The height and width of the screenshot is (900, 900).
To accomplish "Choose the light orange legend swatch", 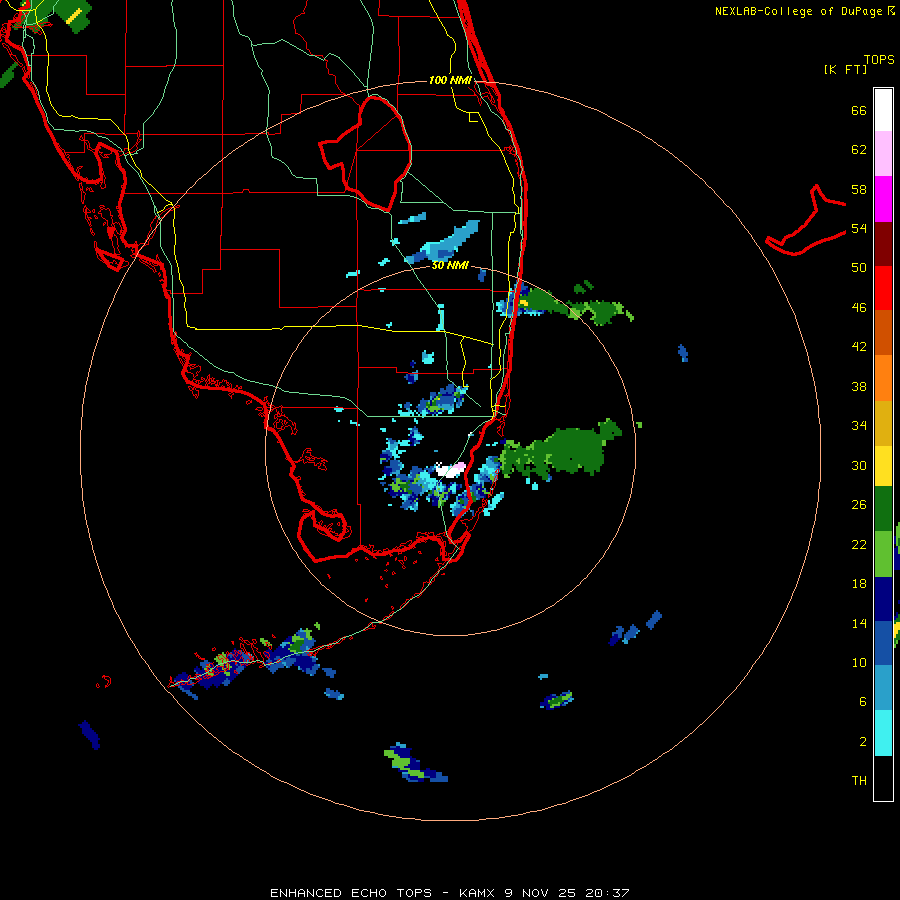I will pyautogui.click(x=883, y=378).
